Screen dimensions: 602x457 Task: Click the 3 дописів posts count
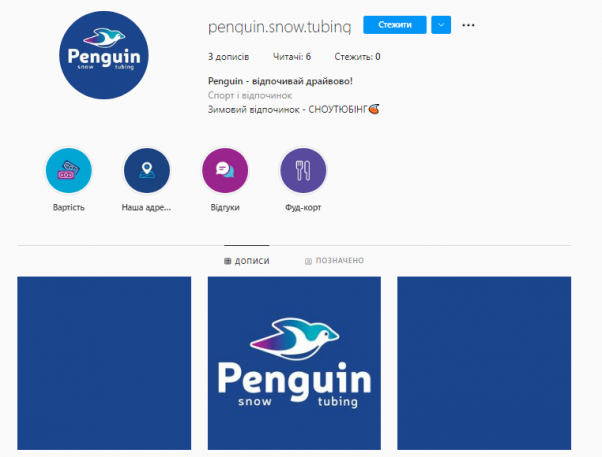(228, 57)
